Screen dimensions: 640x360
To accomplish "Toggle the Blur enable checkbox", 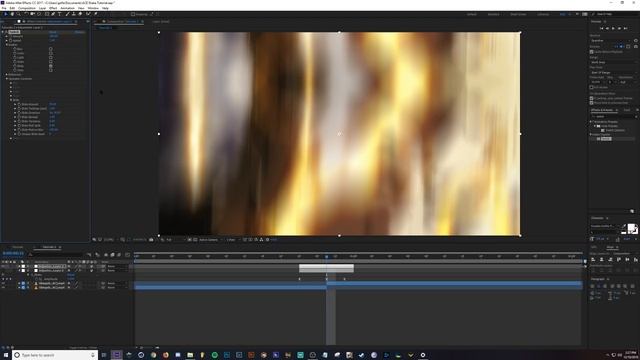I will click(51, 49).
